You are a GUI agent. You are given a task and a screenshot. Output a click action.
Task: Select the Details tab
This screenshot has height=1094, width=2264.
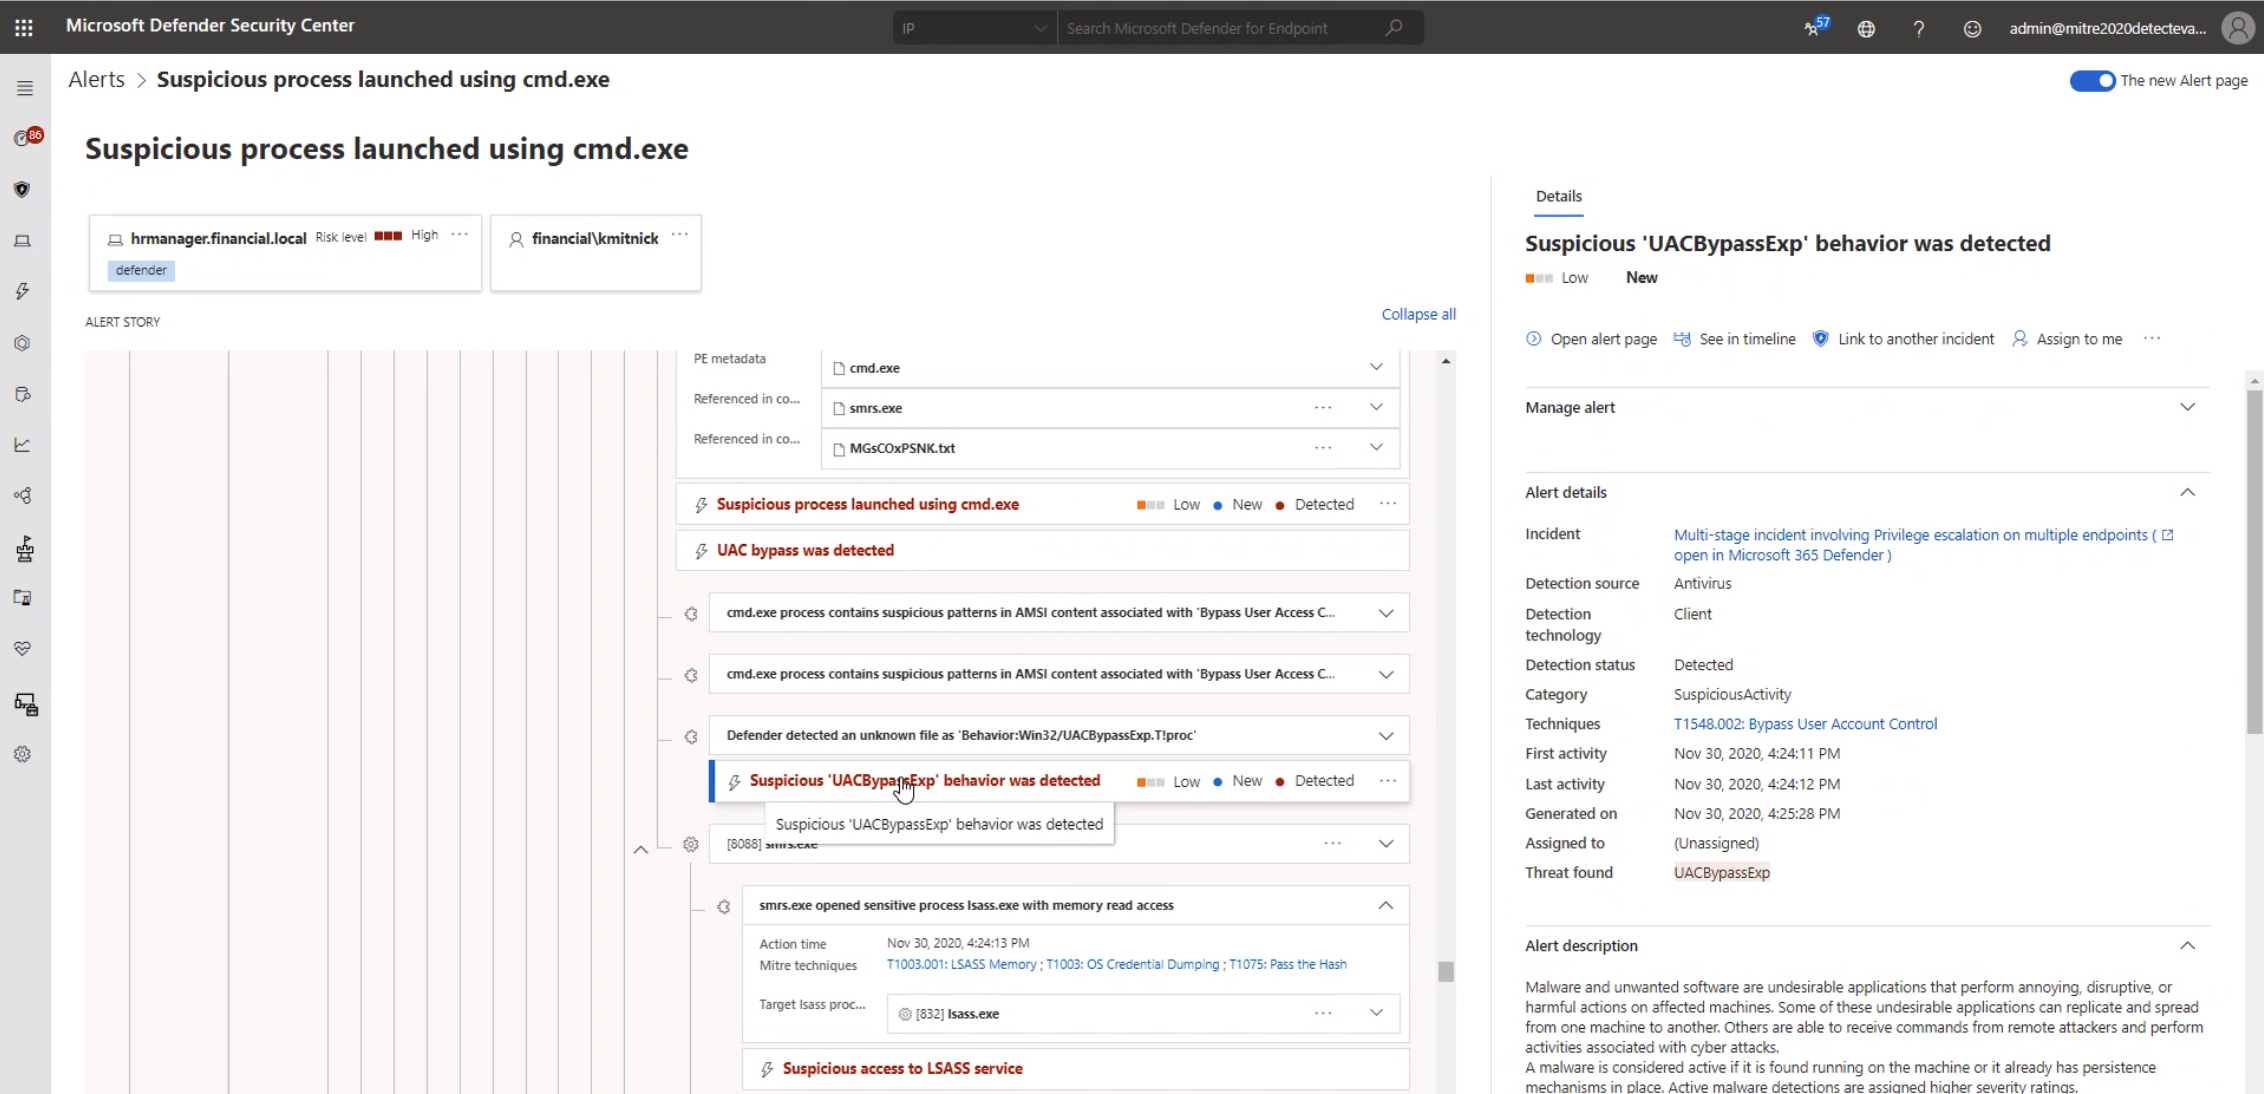[x=1558, y=197]
